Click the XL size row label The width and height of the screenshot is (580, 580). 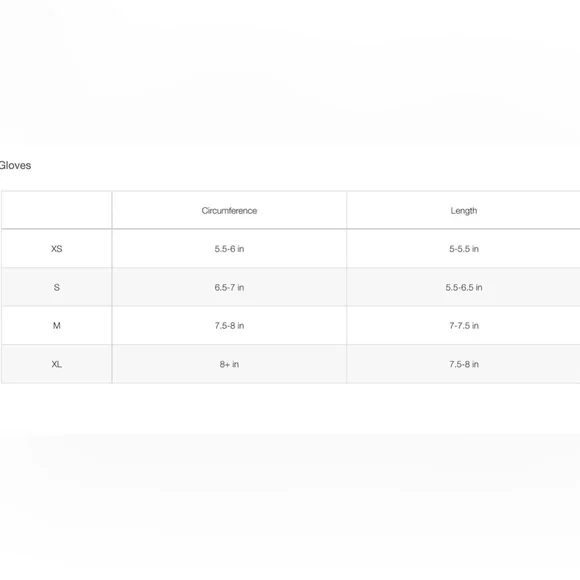[57, 364]
